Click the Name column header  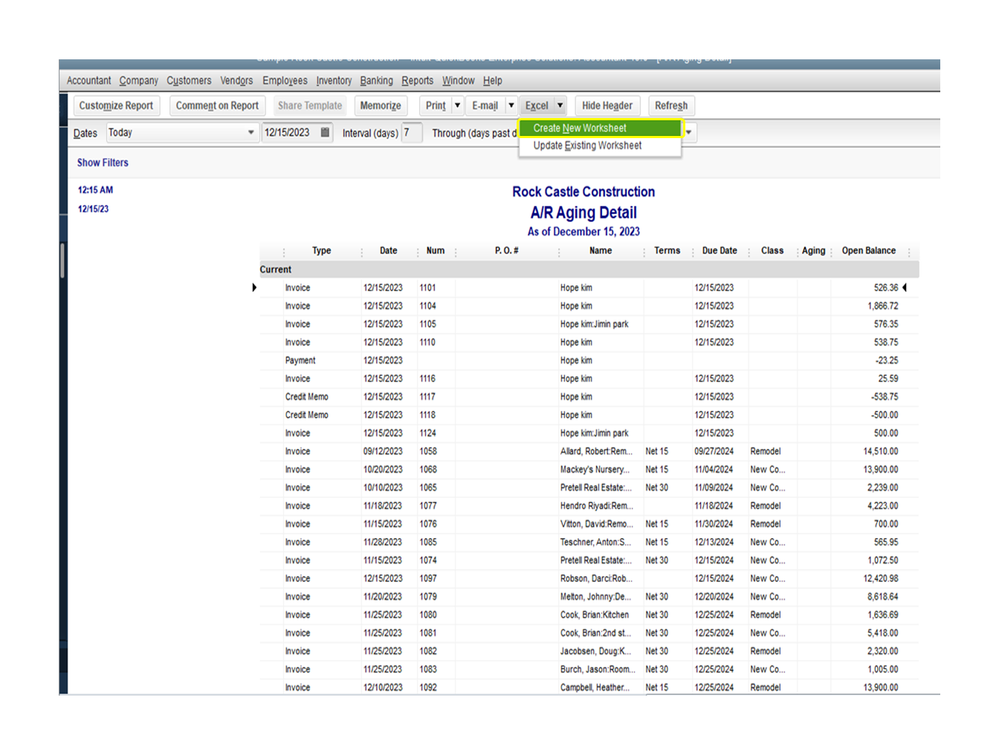tap(601, 251)
